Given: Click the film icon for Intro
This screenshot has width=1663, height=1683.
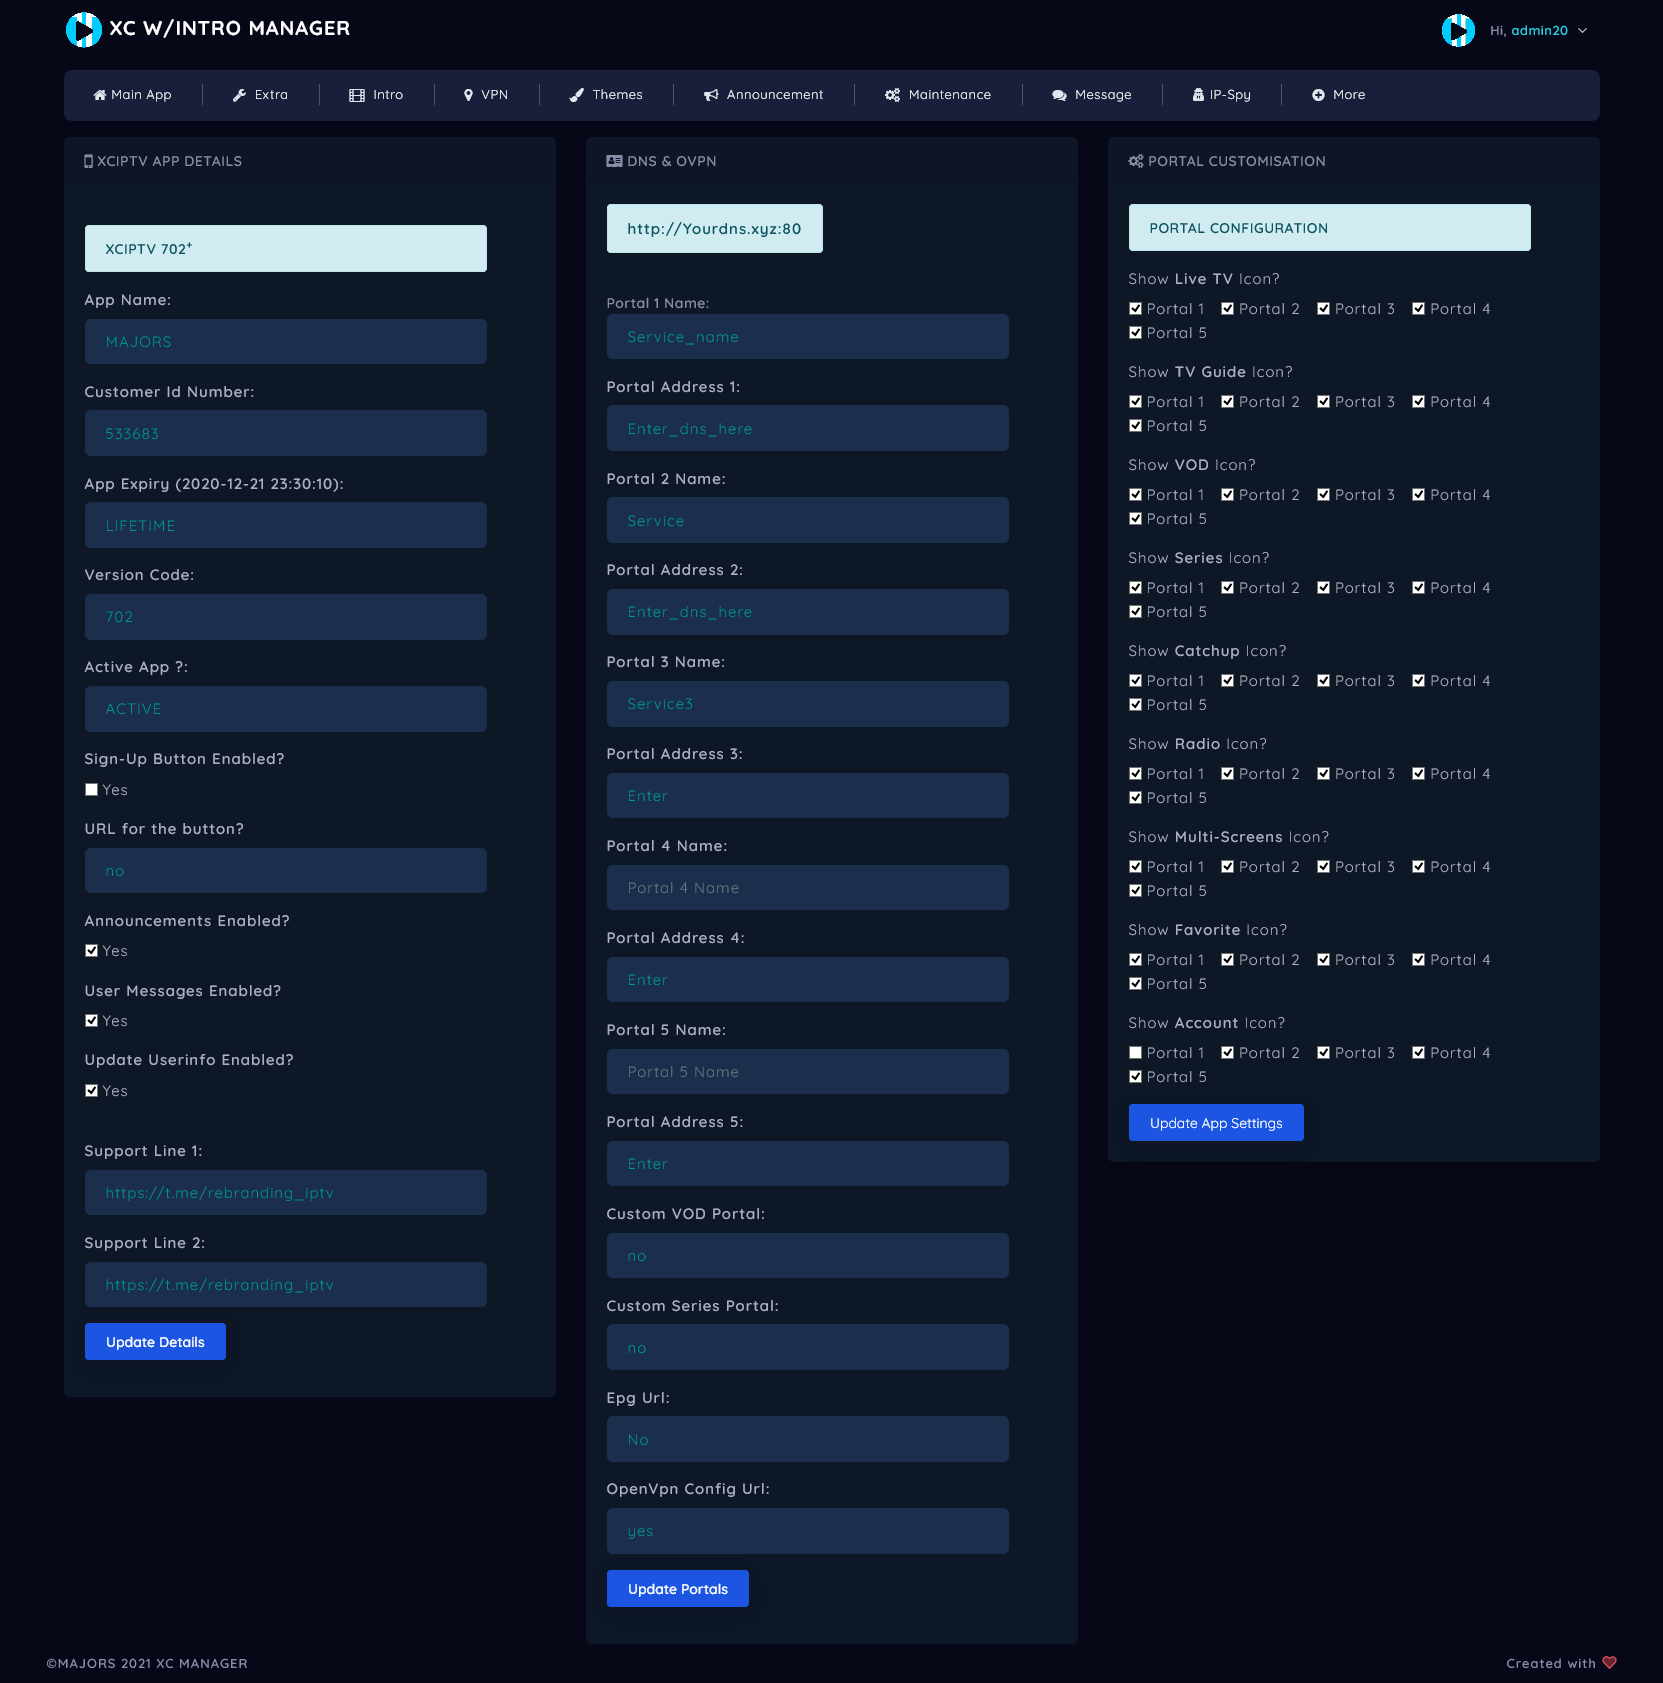Looking at the screenshot, I should pyautogui.click(x=357, y=95).
